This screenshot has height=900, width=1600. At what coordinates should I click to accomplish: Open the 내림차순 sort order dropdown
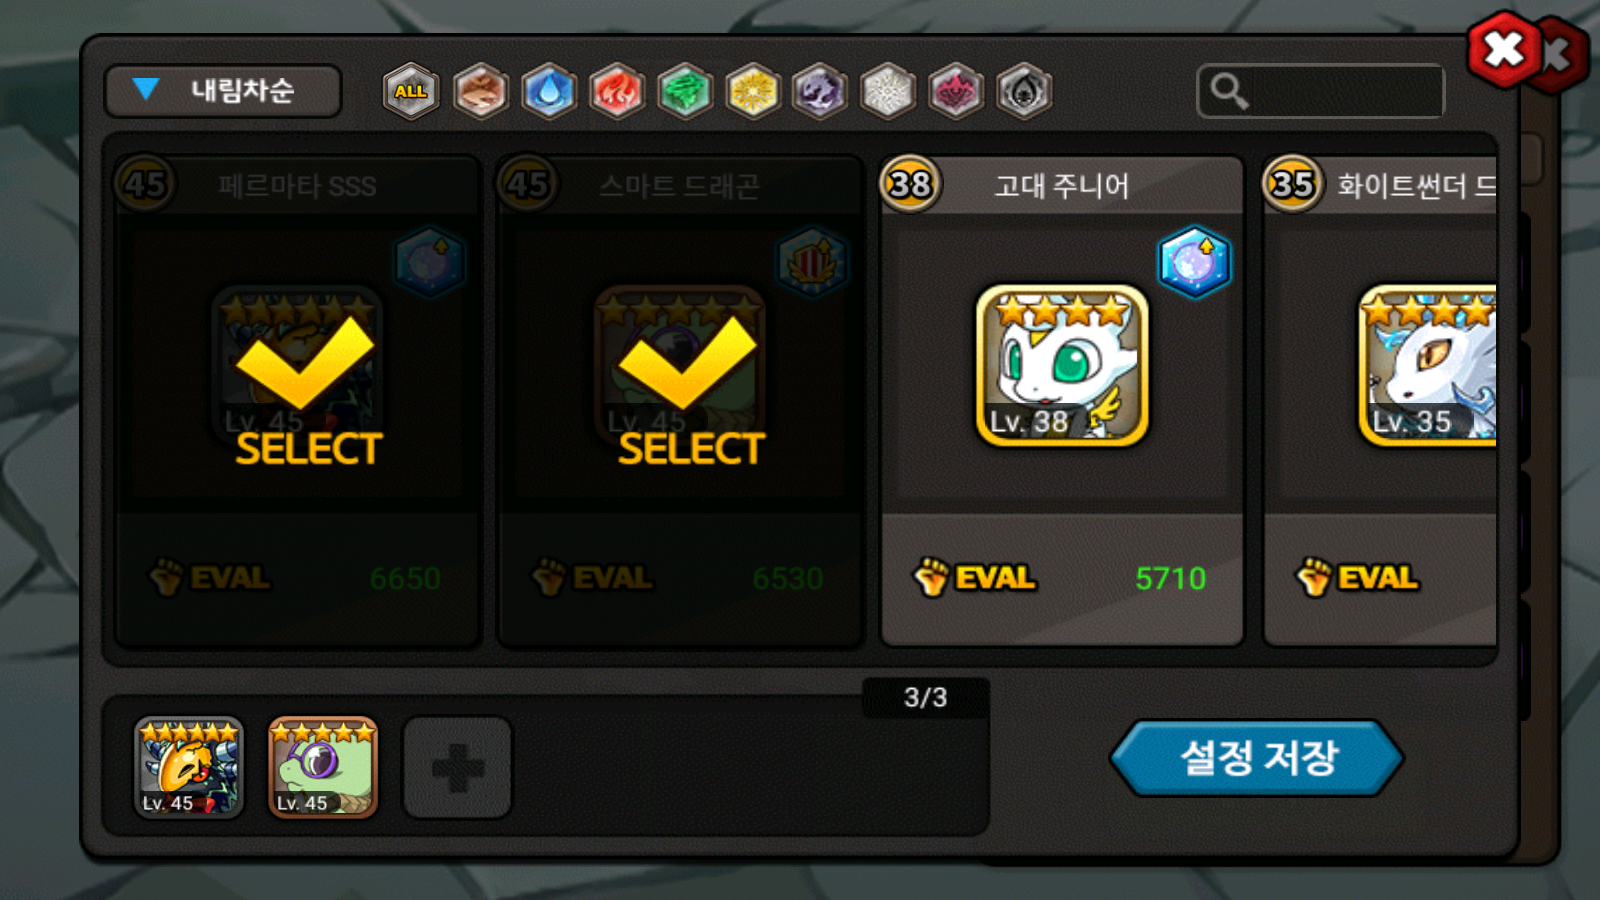tap(223, 91)
